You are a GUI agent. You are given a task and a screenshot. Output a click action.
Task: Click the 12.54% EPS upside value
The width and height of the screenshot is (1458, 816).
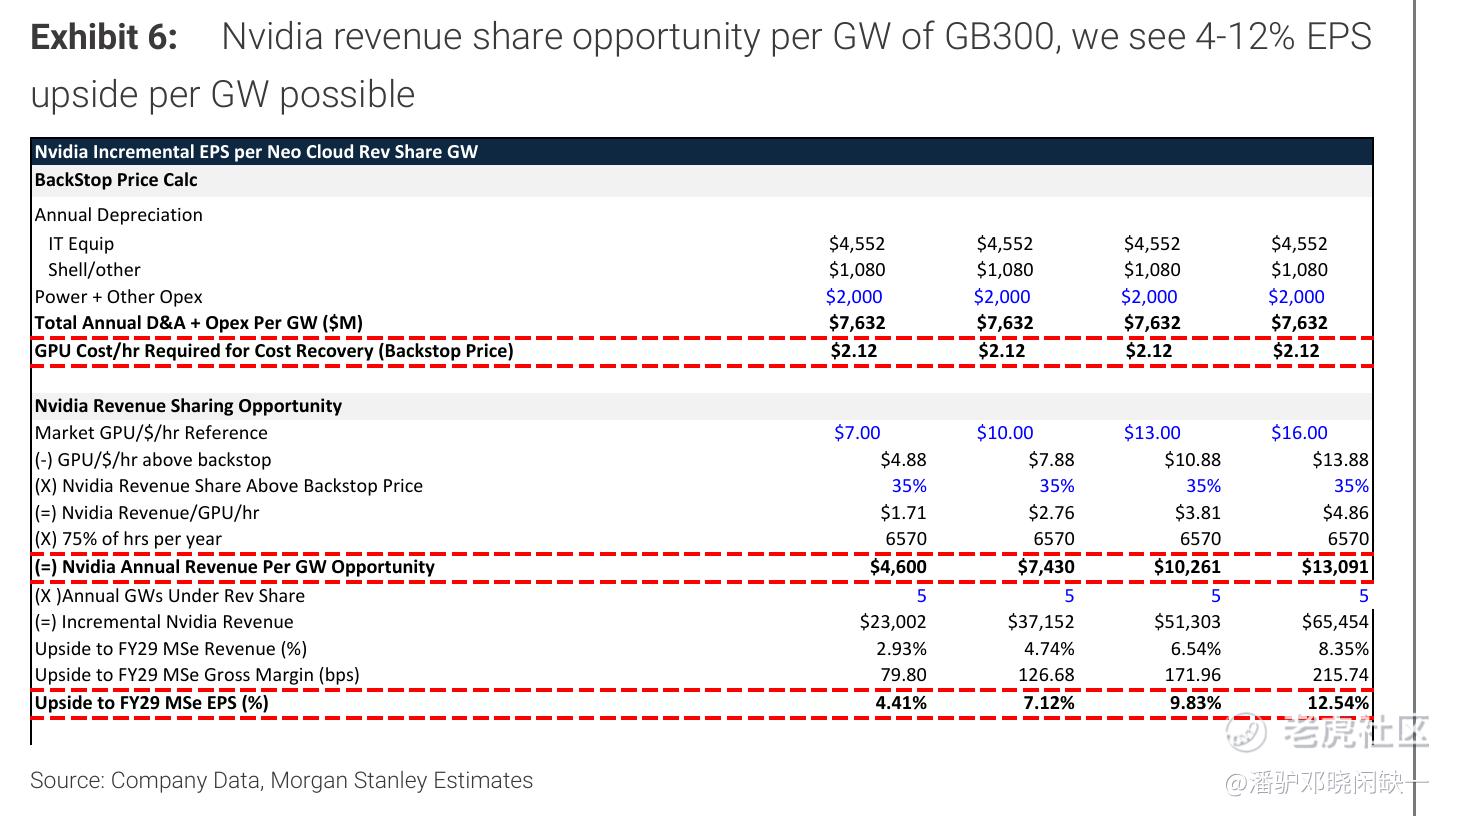[x=1338, y=703]
